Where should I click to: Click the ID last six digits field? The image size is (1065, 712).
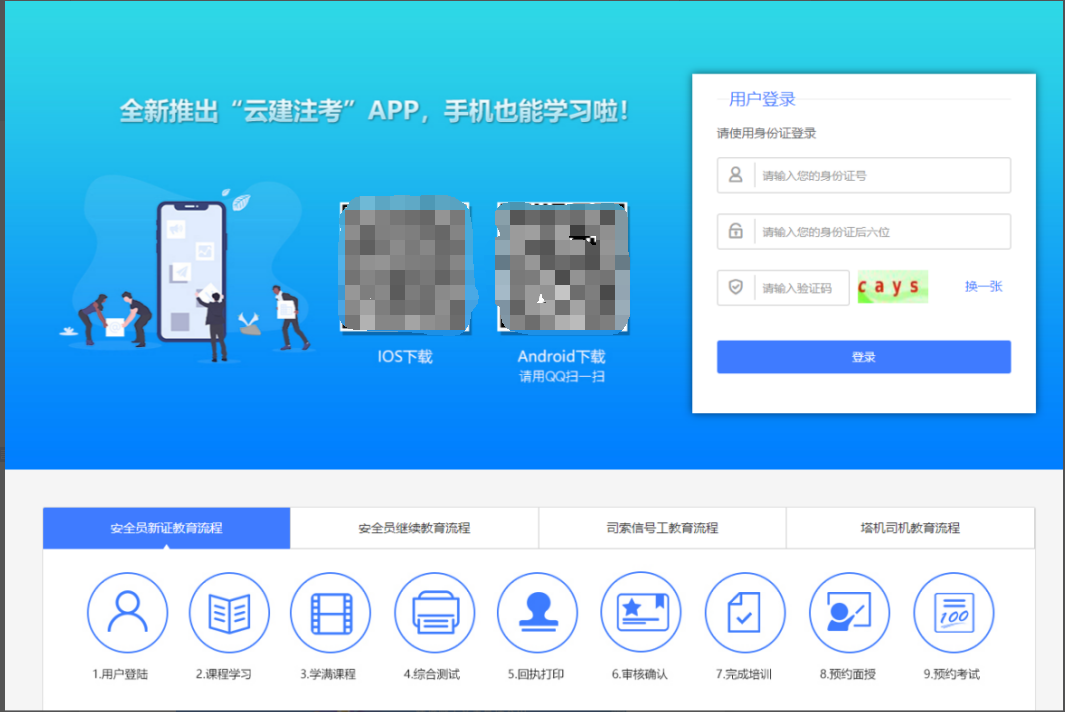click(x=880, y=232)
